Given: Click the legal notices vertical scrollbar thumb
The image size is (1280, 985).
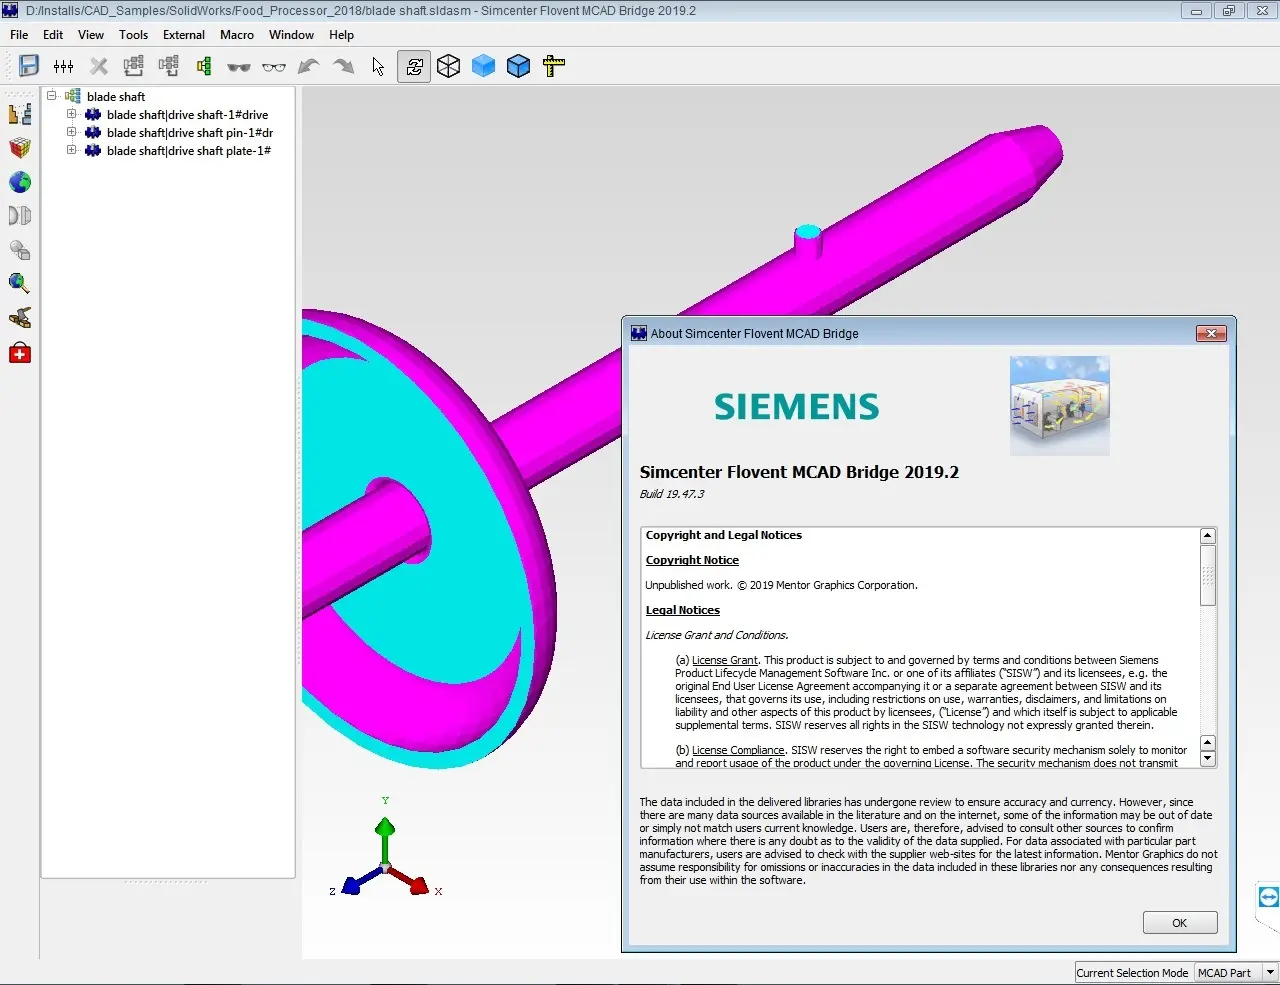Looking at the screenshot, I should 1208,575.
